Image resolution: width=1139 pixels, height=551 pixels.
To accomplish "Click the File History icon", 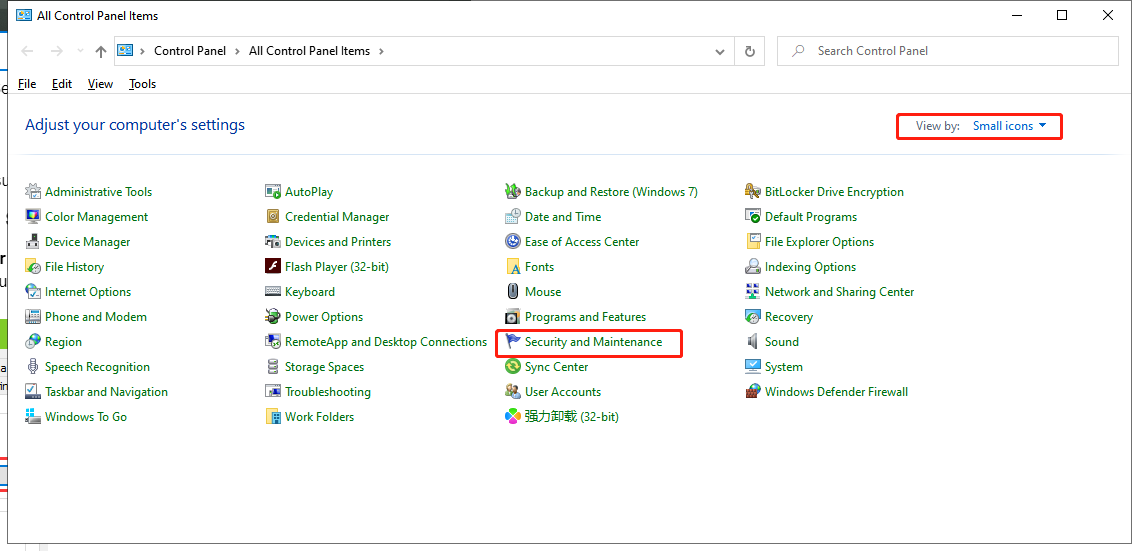I will (33, 266).
